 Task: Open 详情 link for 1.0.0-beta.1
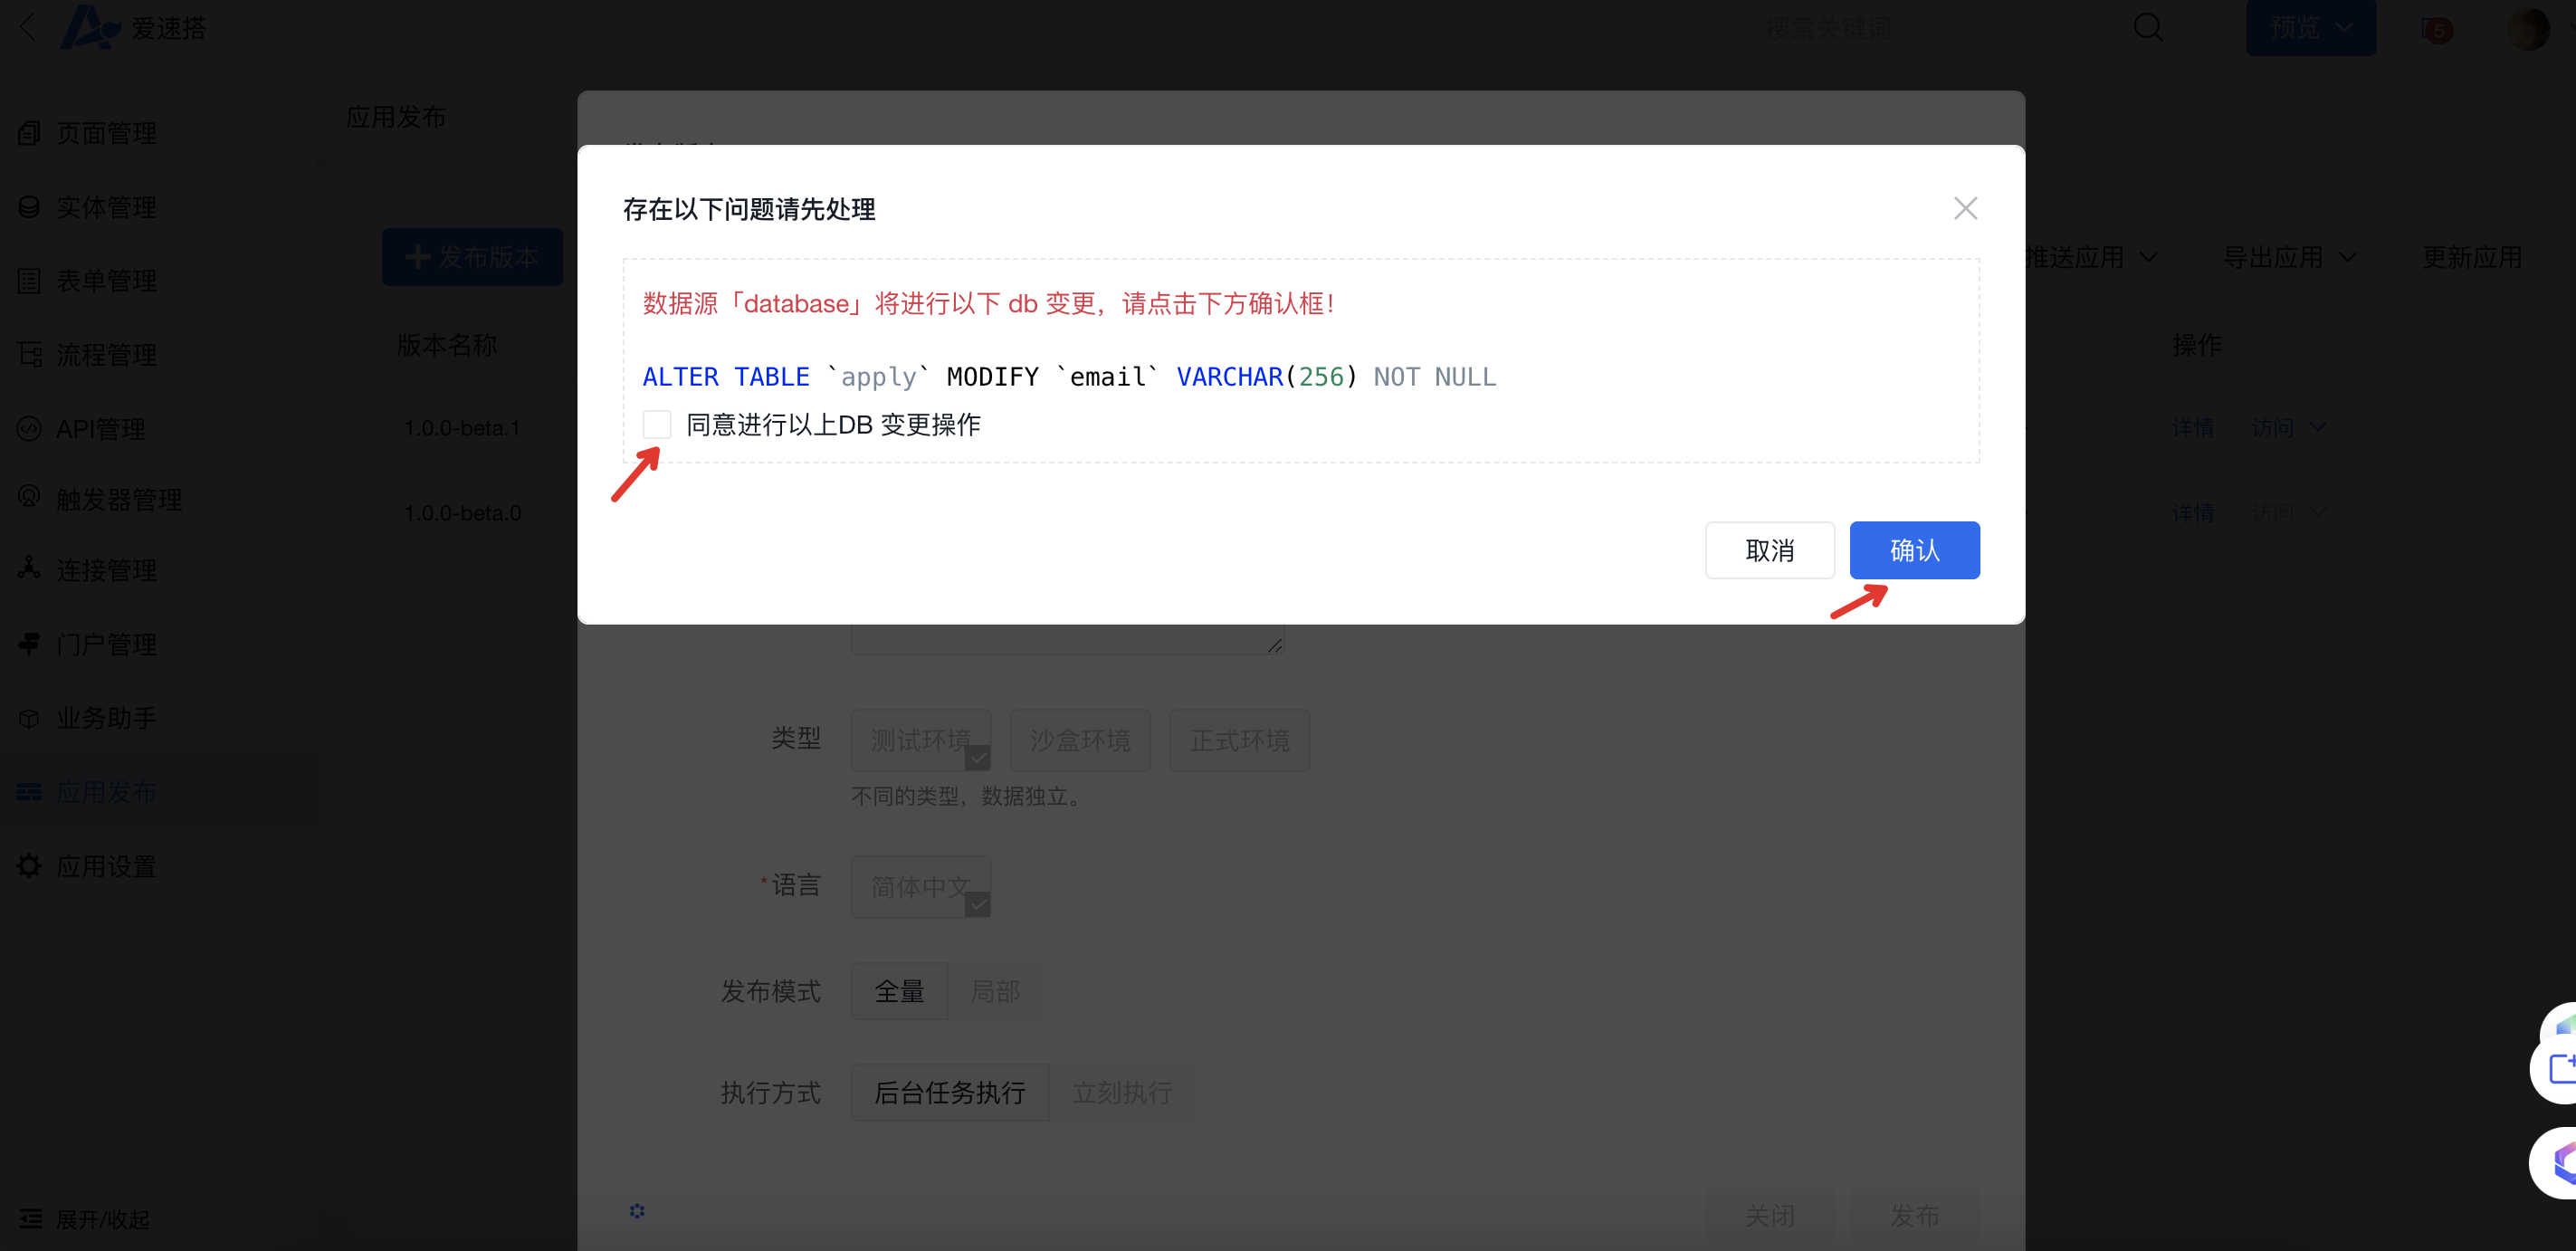tap(2192, 428)
